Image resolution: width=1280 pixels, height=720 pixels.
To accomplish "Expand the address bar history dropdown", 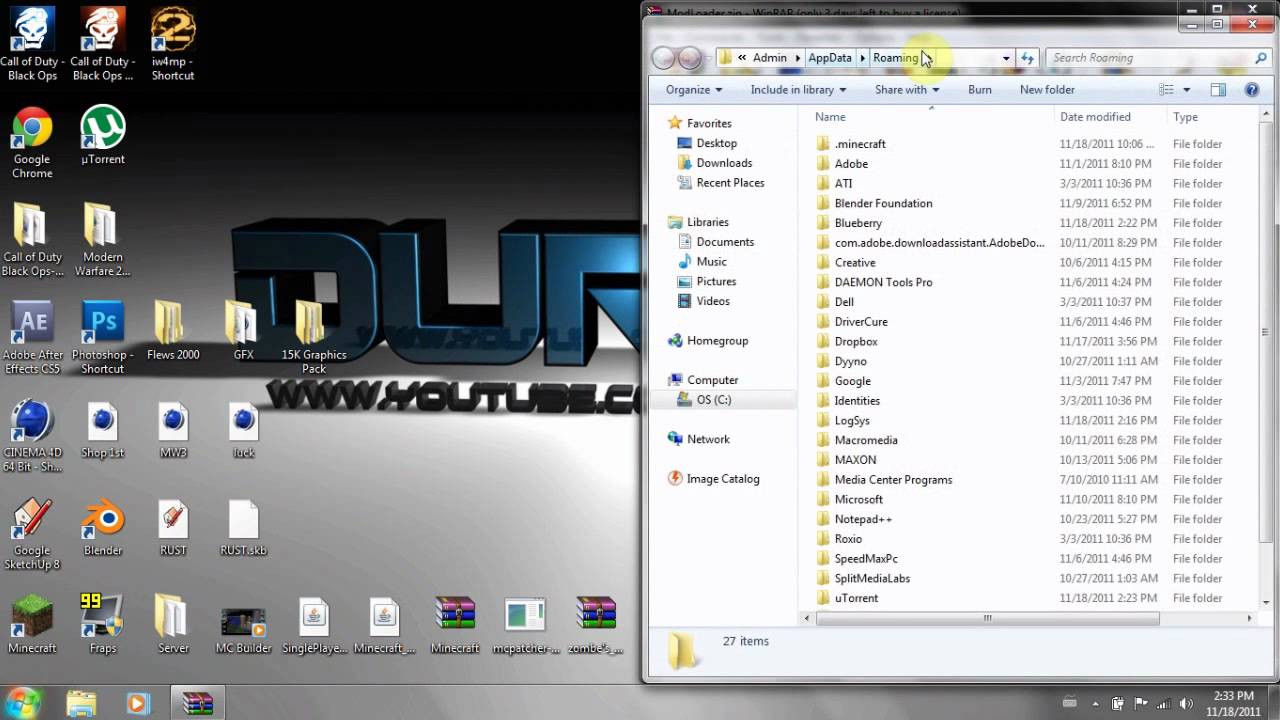I will coord(1006,58).
